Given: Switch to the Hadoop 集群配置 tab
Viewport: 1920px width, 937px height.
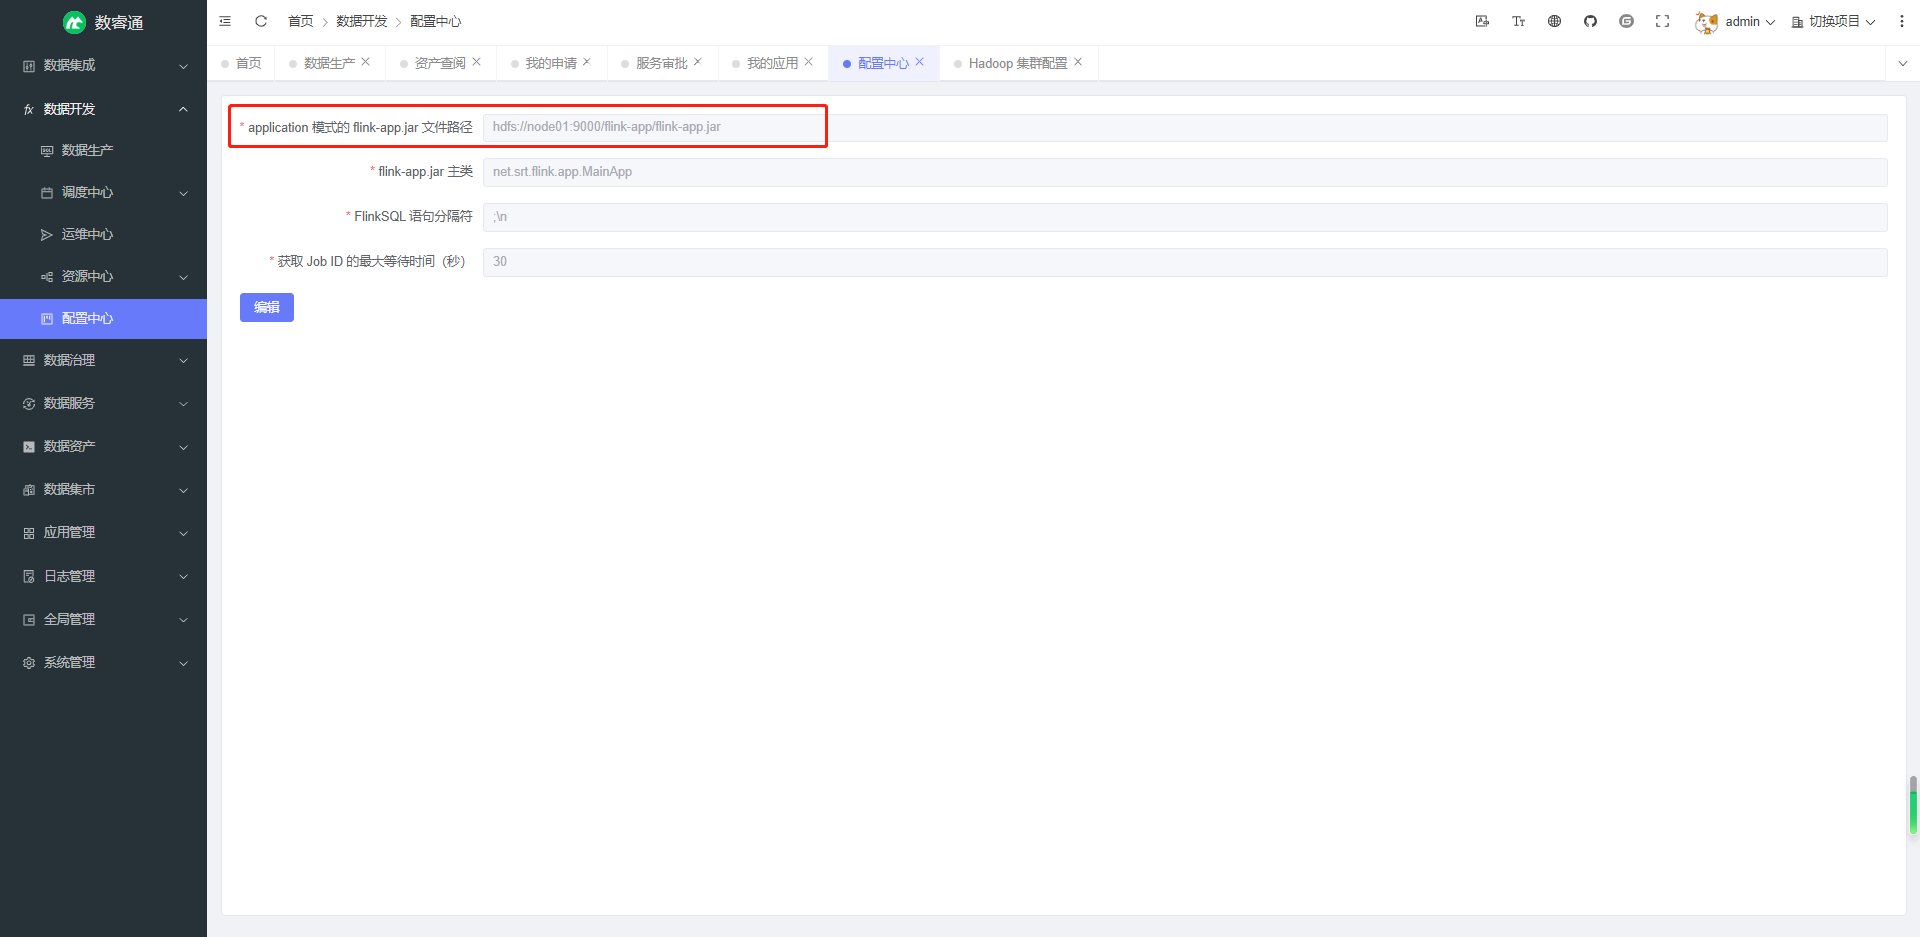Looking at the screenshot, I should (1018, 63).
